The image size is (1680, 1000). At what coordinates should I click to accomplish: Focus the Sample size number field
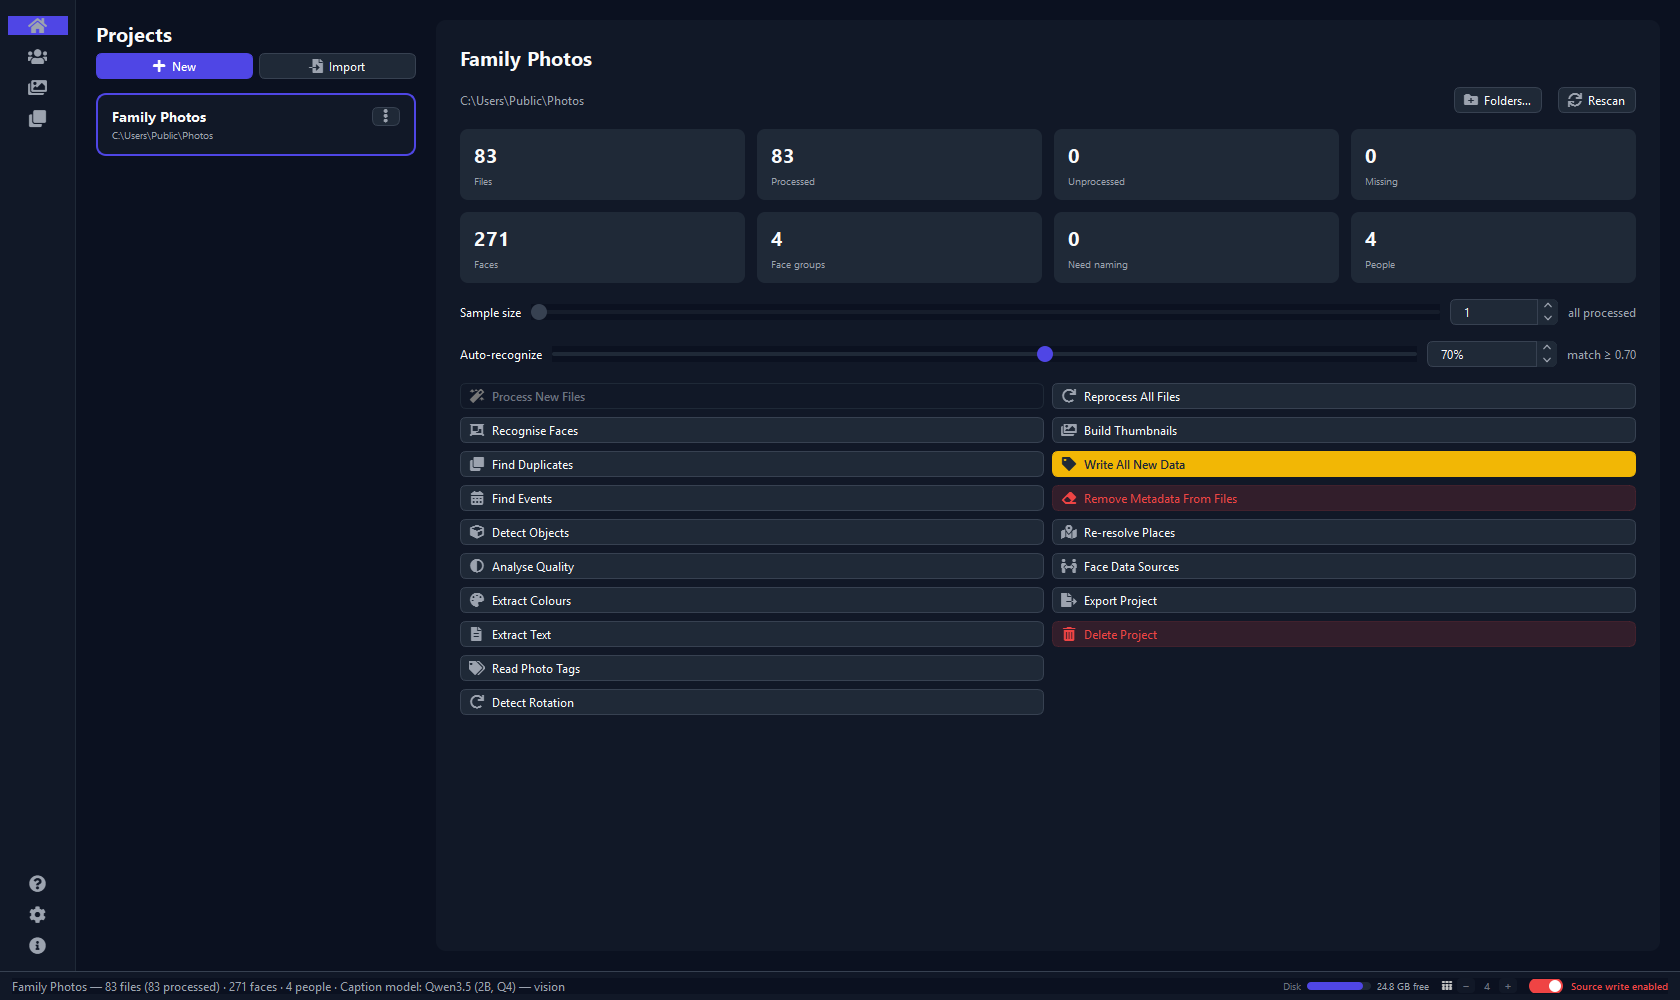point(1494,313)
